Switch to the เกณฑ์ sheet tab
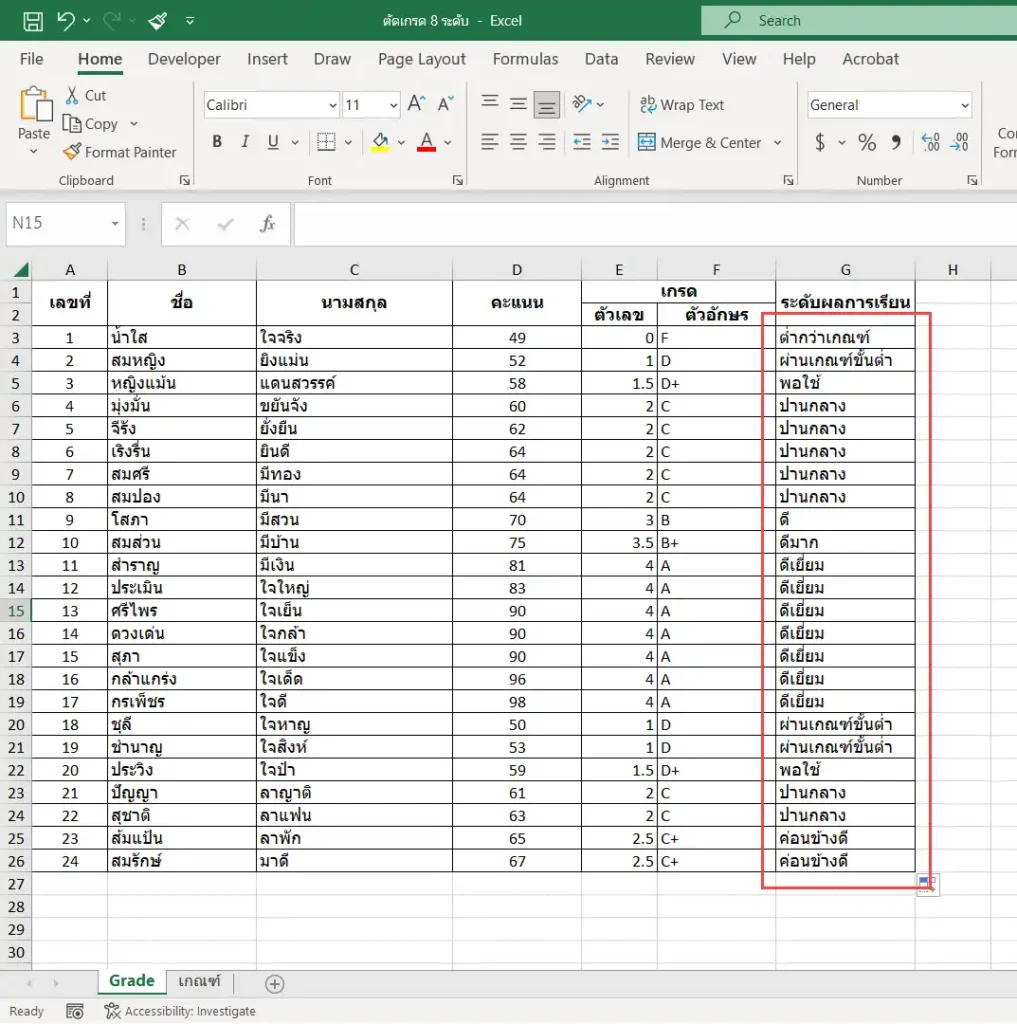Image resolution: width=1017 pixels, height=1024 pixels. (x=199, y=982)
